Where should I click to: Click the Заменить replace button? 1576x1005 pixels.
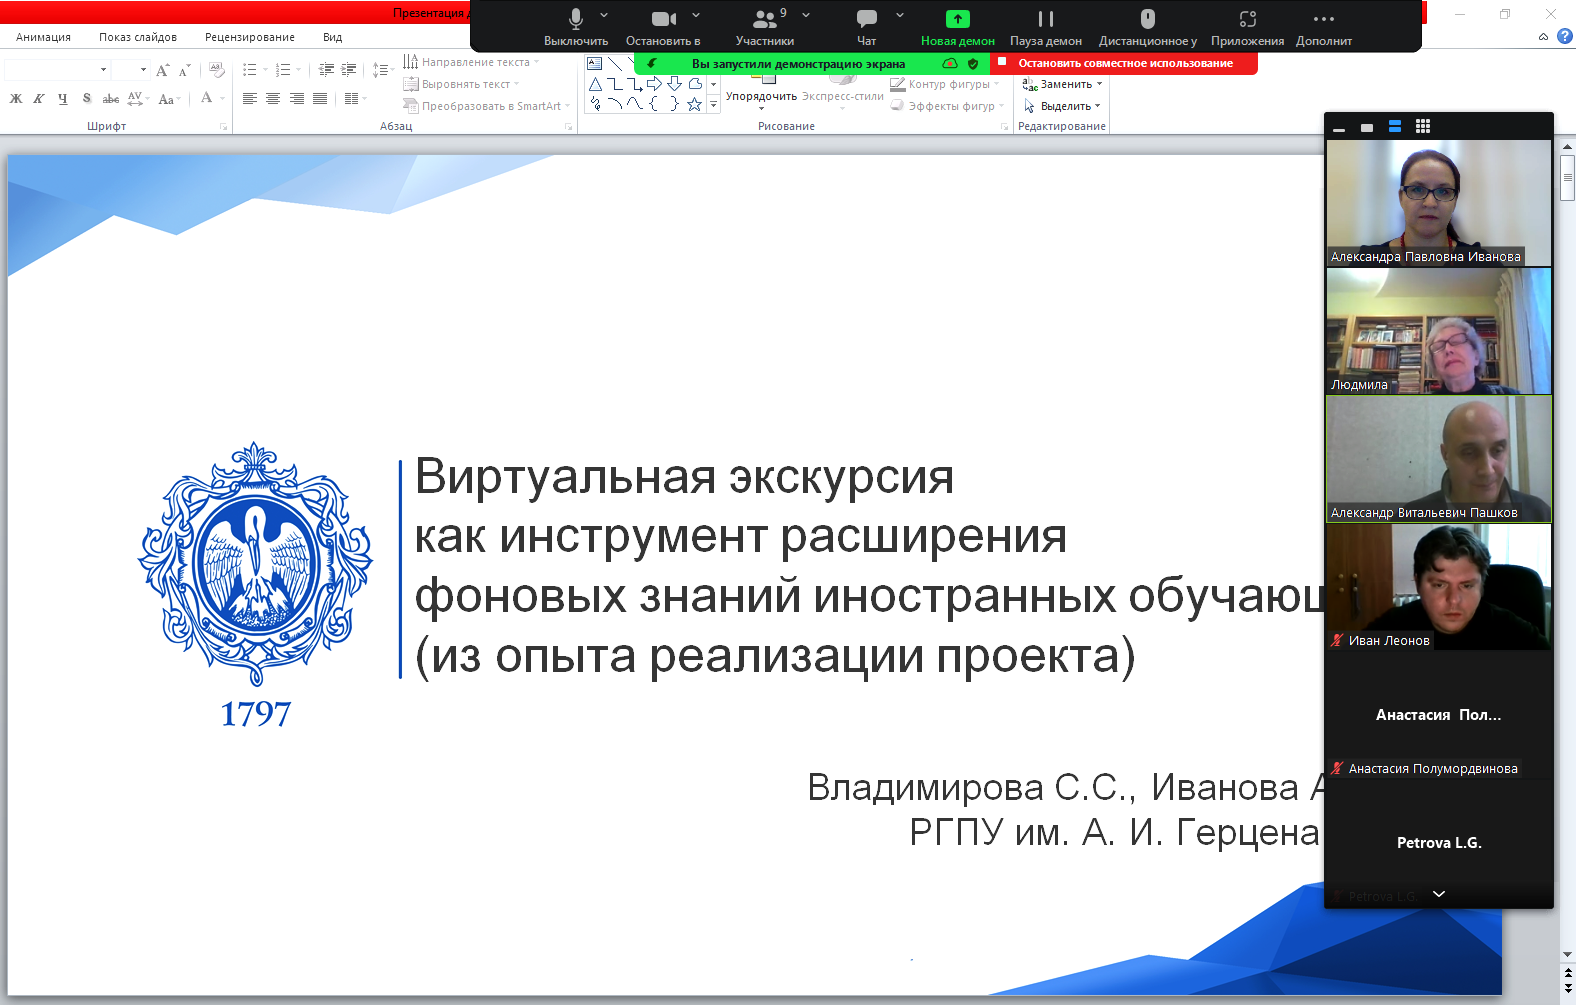pos(1061,84)
